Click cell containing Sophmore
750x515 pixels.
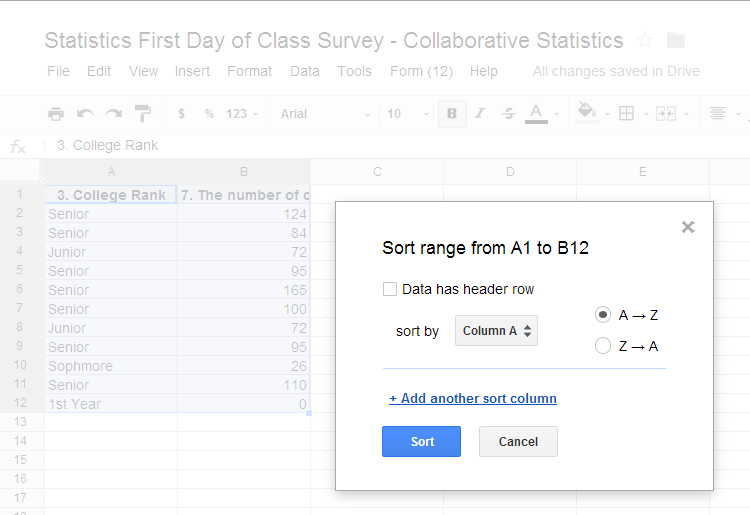[x=111, y=366]
